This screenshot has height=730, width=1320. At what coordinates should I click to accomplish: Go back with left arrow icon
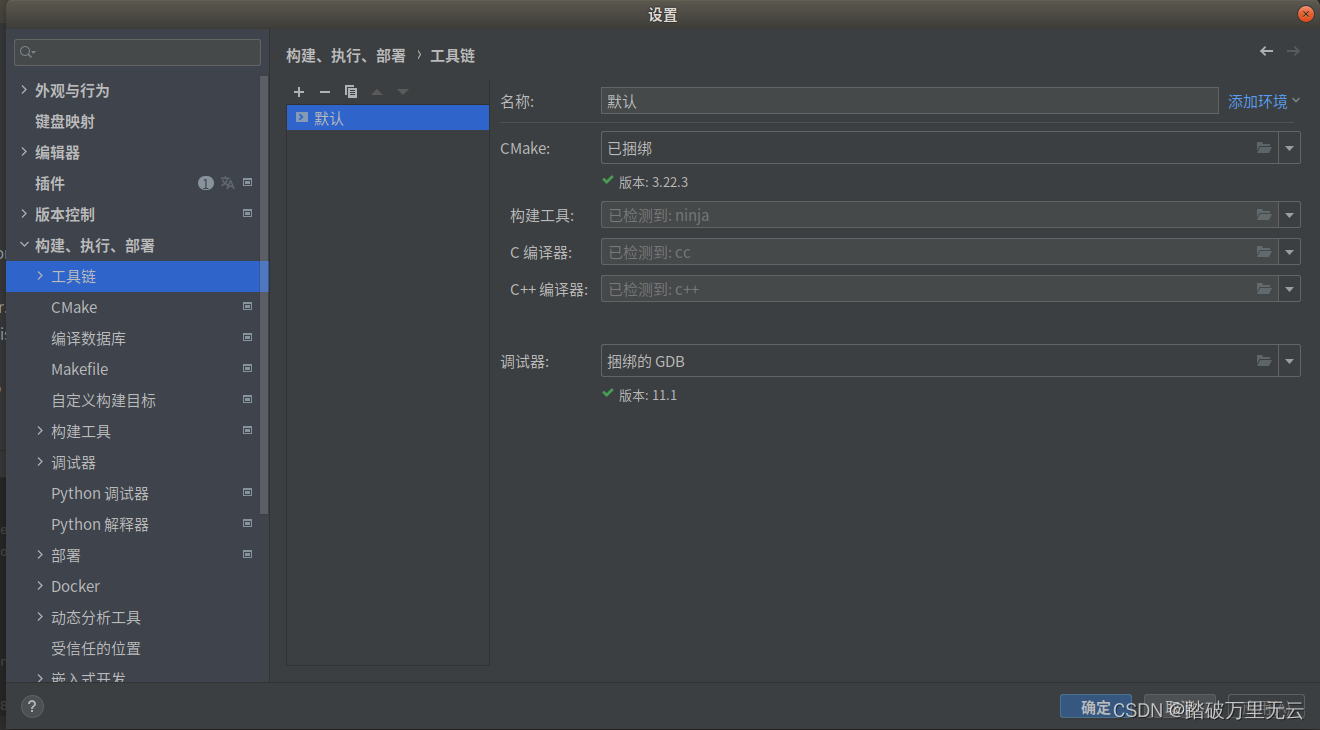pos(1267,51)
